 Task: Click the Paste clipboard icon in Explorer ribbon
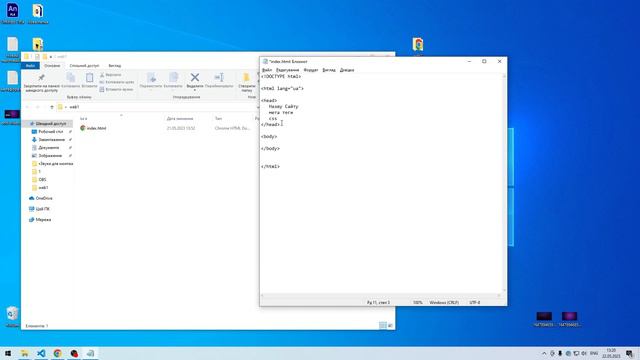pyautogui.click(x=89, y=78)
